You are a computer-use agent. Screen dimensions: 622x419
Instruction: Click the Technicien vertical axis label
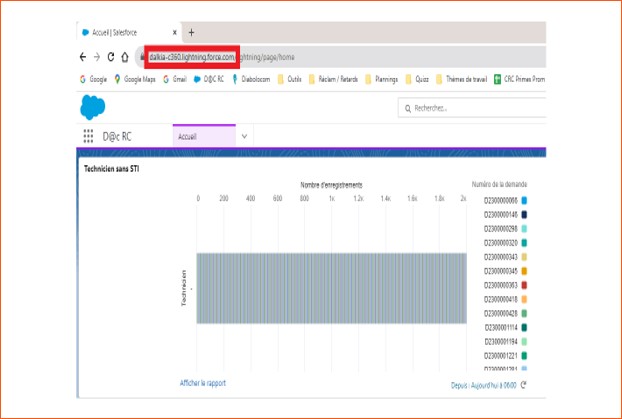183,288
